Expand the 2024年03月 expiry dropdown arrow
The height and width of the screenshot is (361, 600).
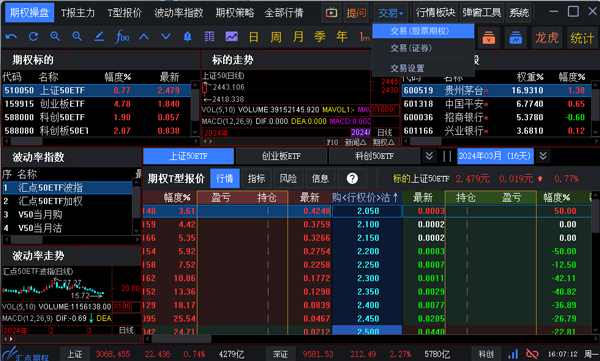543,156
